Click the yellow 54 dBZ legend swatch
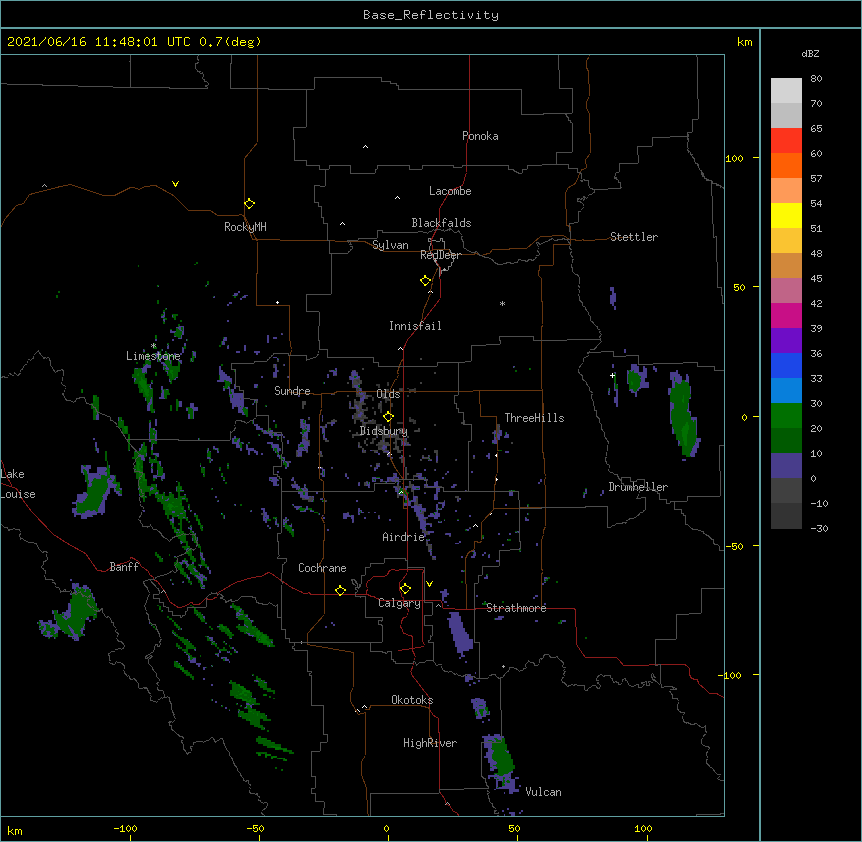862x842 pixels. point(786,215)
